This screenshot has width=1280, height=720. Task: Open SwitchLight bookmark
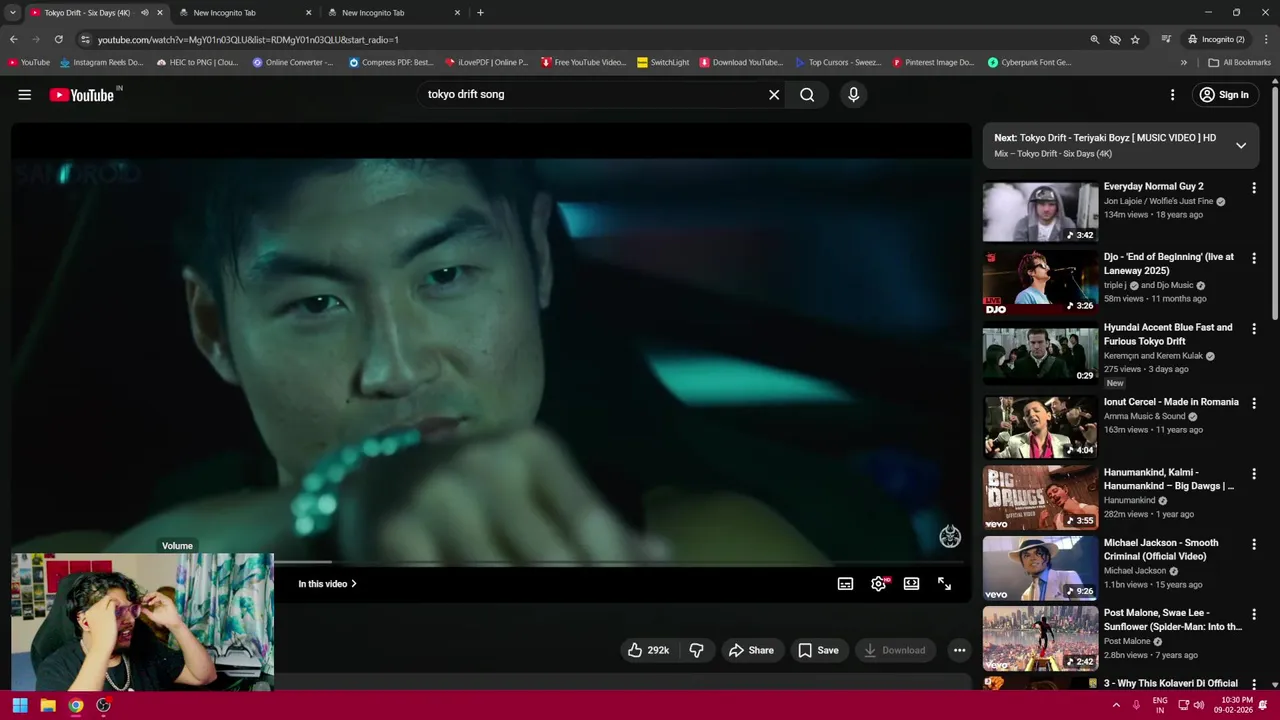pyautogui.click(x=663, y=62)
